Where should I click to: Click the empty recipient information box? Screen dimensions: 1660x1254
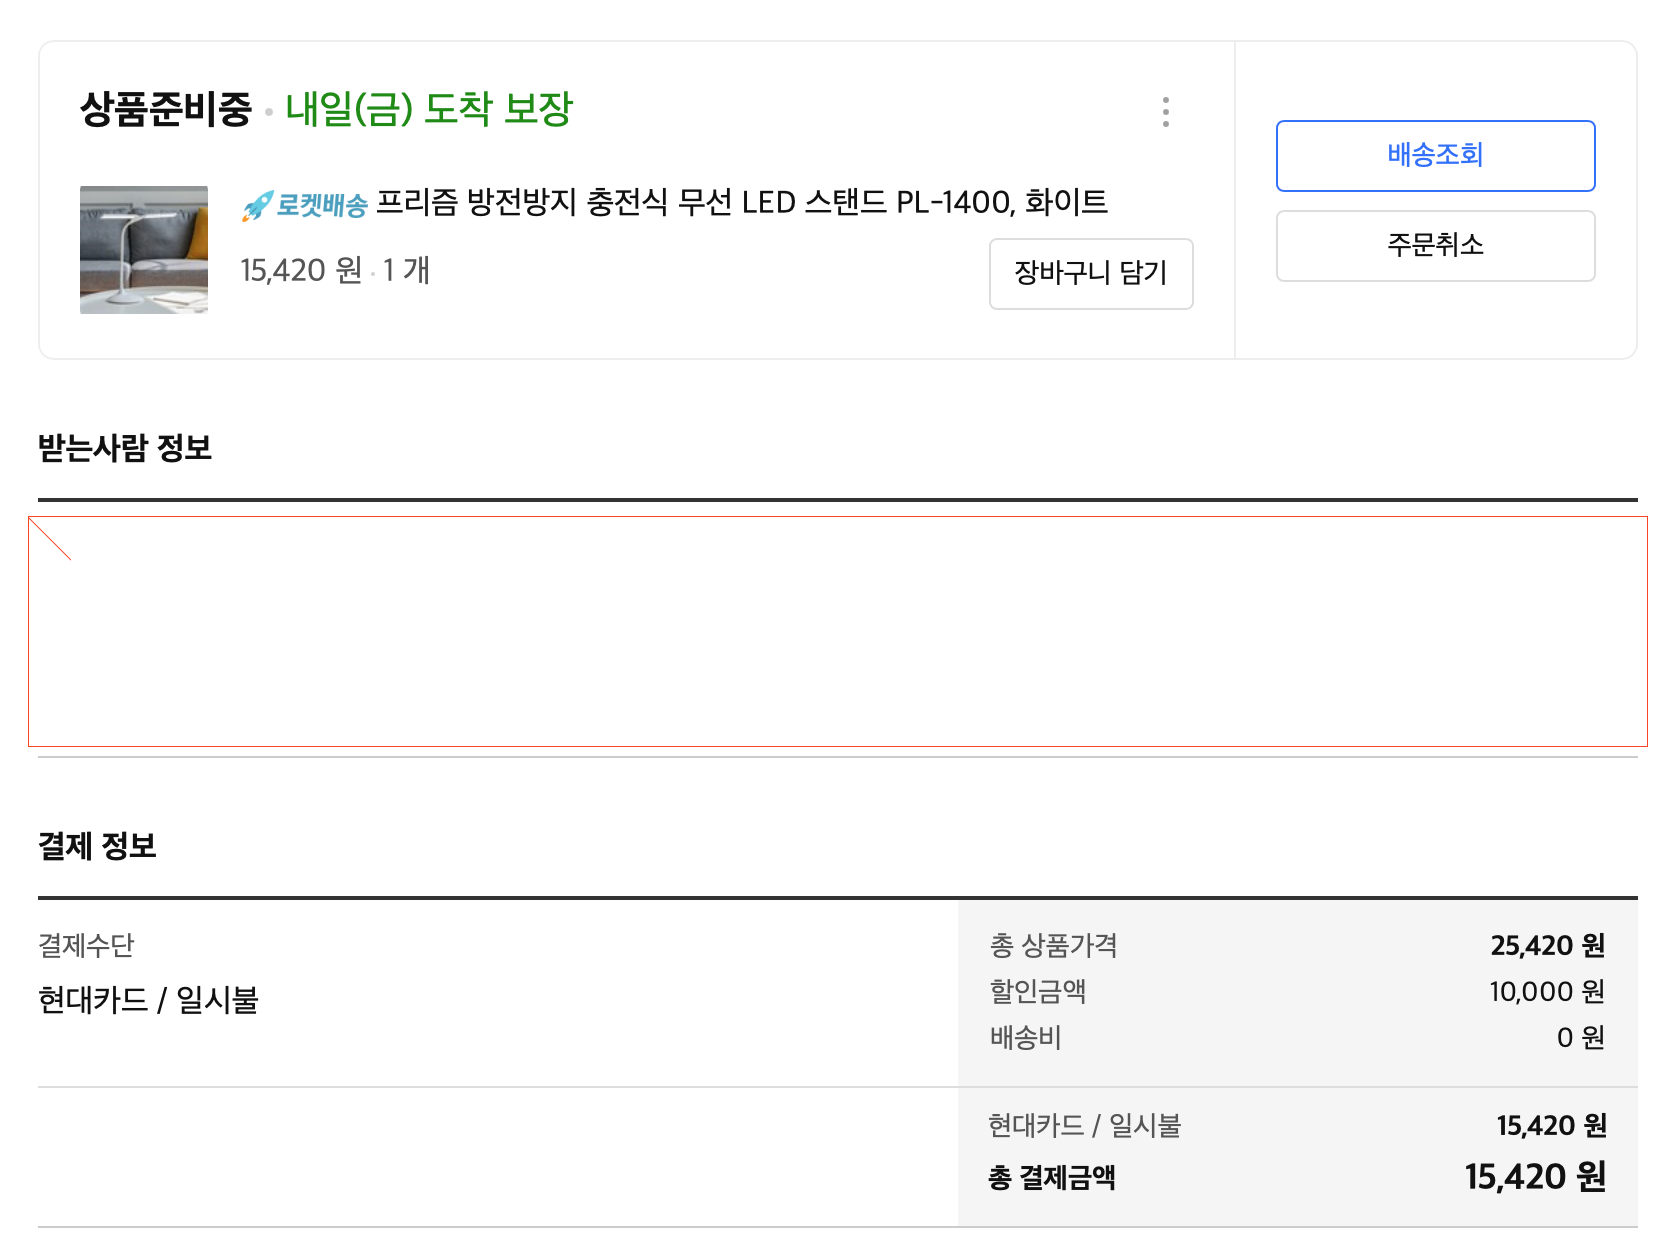[x=838, y=632]
